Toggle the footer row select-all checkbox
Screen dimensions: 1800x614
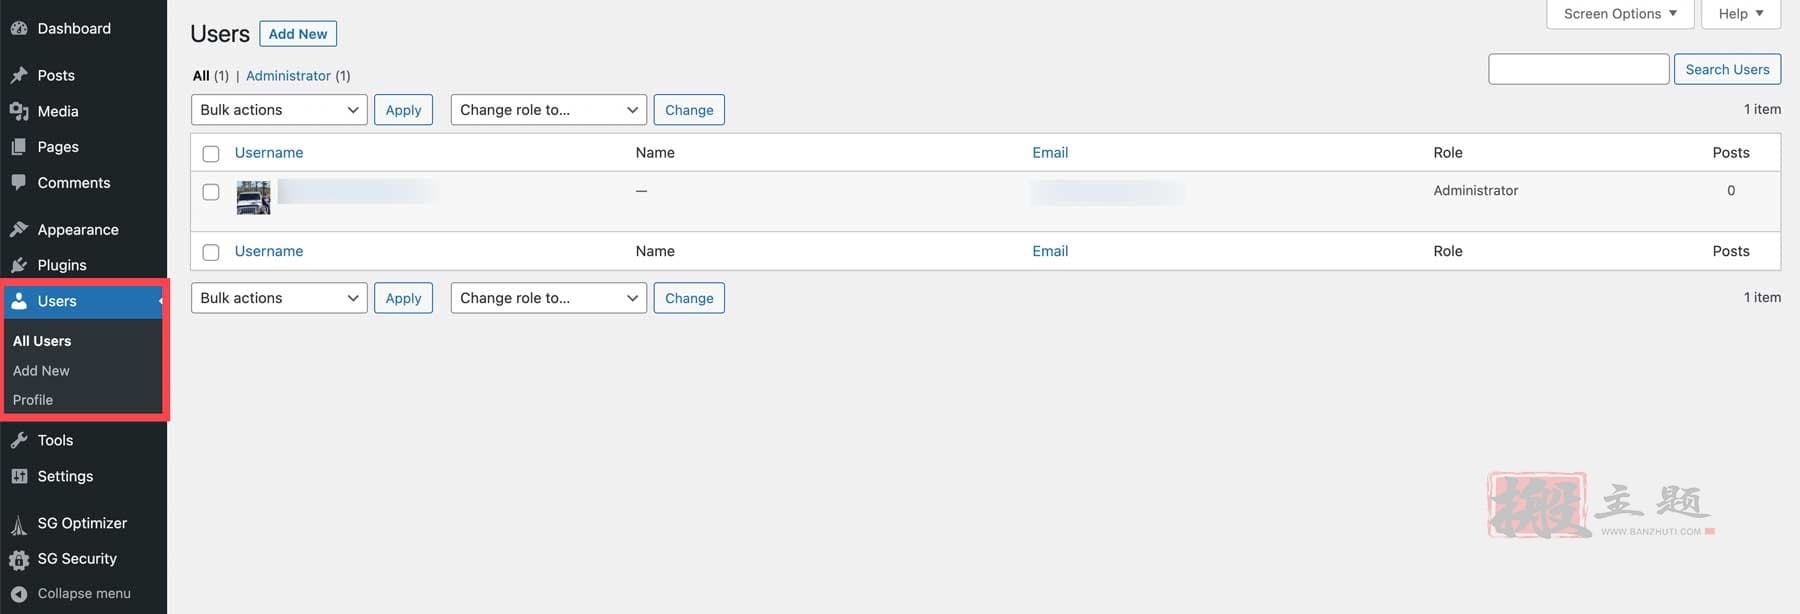211,252
